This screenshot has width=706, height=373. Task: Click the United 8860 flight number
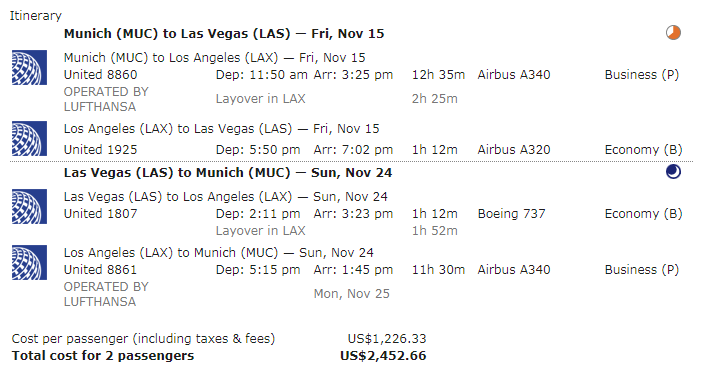pos(100,75)
